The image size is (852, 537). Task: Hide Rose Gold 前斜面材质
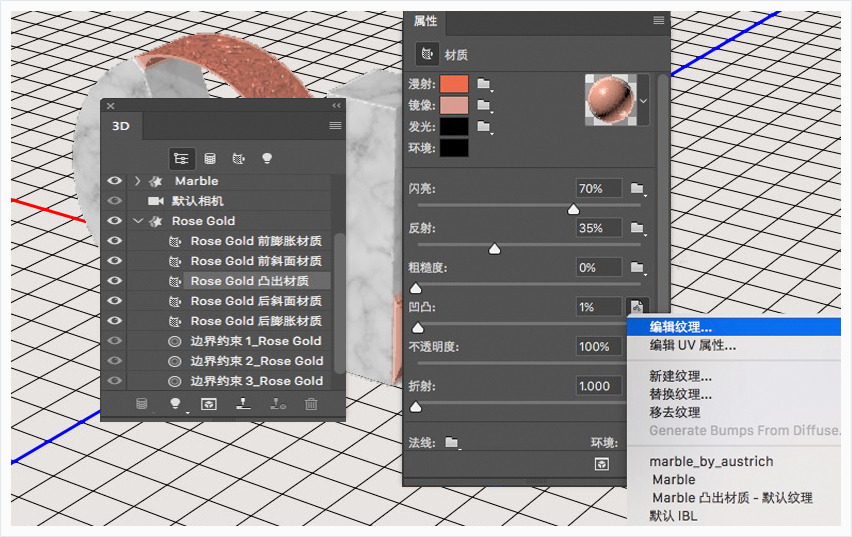(115, 261)
